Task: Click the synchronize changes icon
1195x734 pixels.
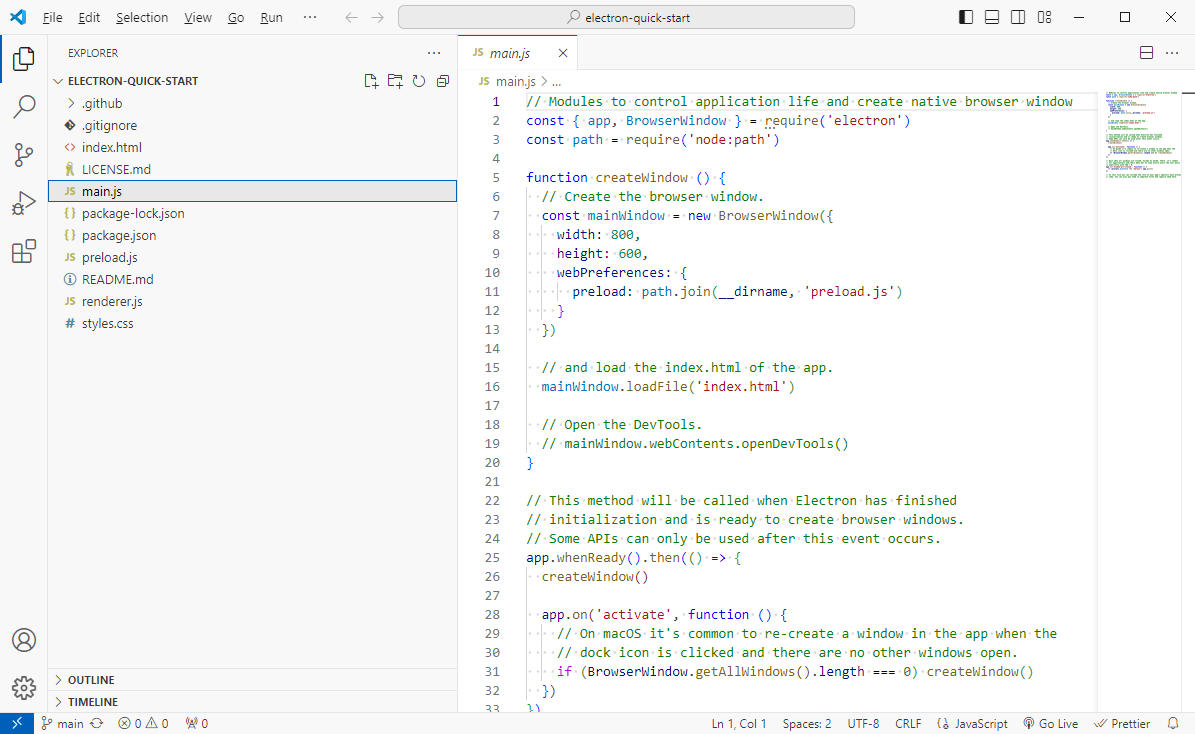Action: 97,723
